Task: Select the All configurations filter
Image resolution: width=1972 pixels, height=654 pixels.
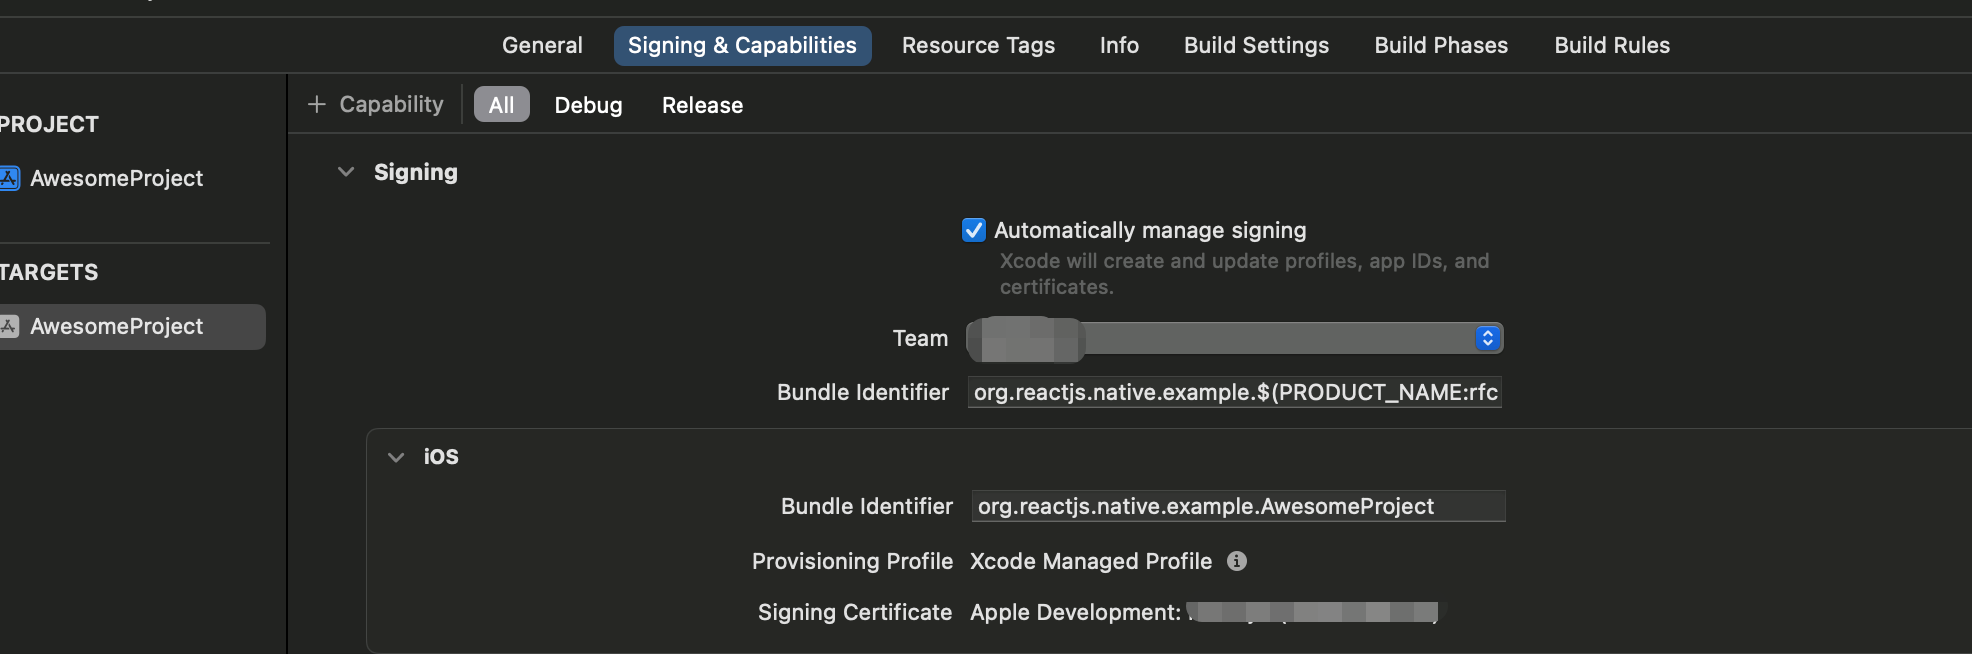Action: click(x=501, y=105)
